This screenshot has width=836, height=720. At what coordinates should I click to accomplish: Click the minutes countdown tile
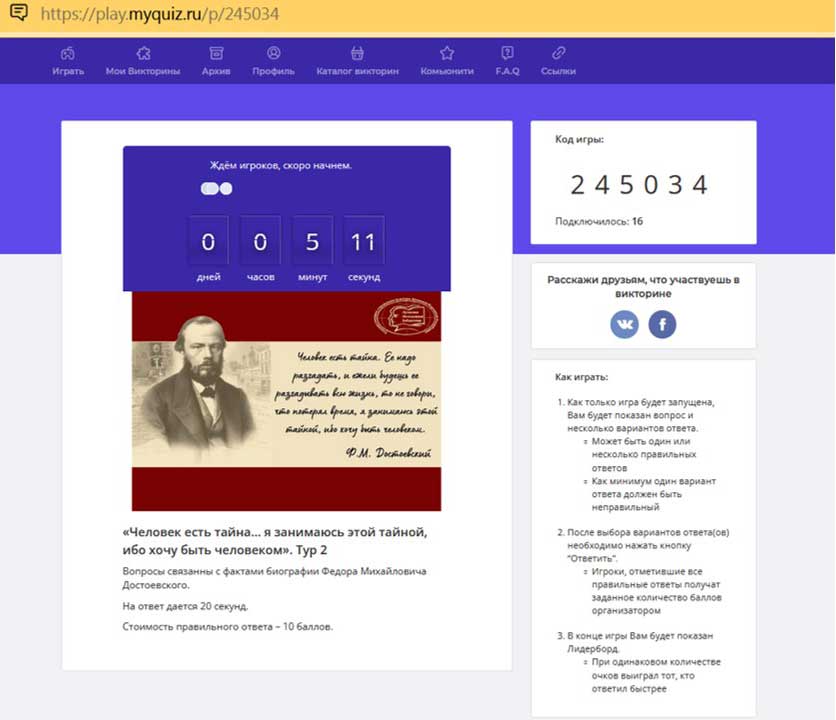tap(312, 242)
